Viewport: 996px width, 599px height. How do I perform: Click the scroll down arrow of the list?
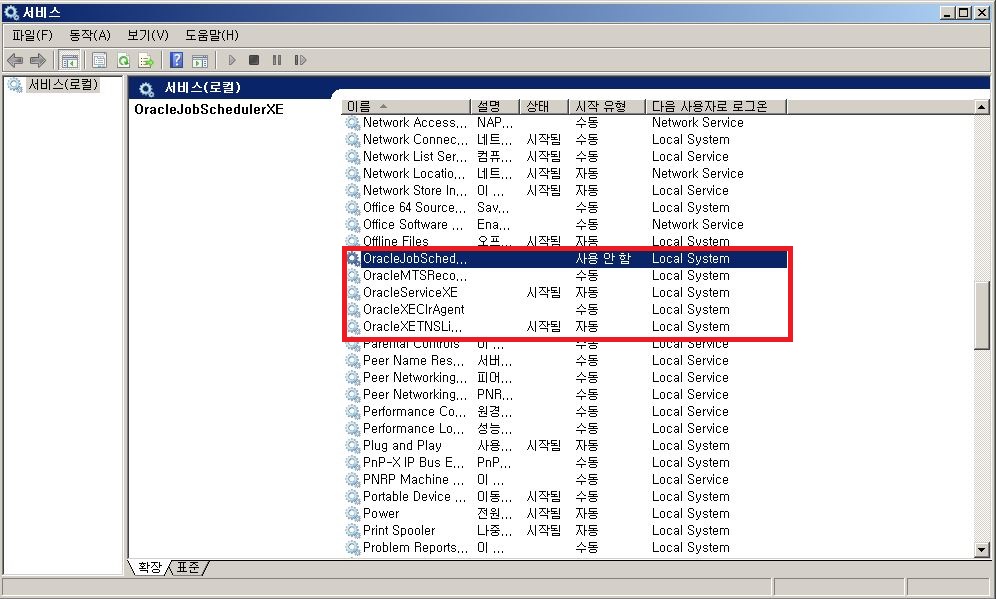coord(981,550)
